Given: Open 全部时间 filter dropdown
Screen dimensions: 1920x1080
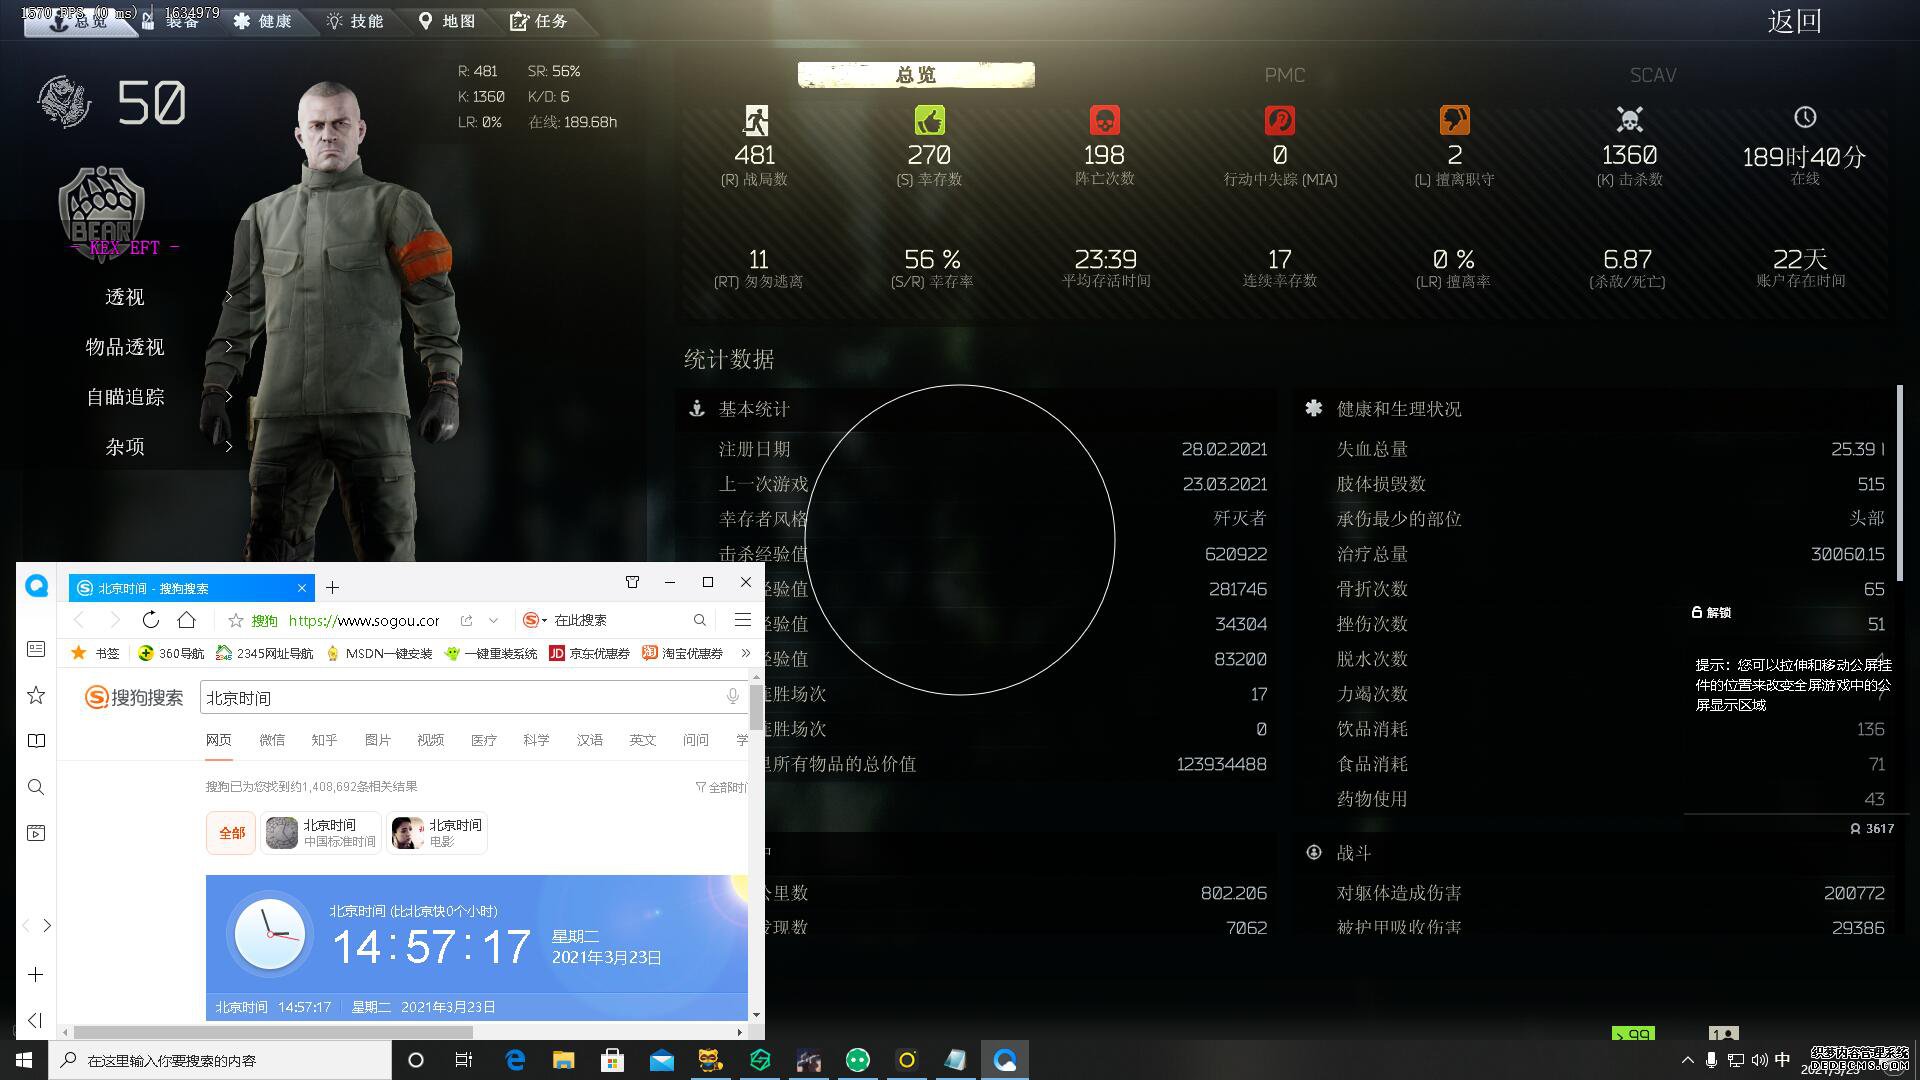Looking at the screenshot, I should pos(721,787).
